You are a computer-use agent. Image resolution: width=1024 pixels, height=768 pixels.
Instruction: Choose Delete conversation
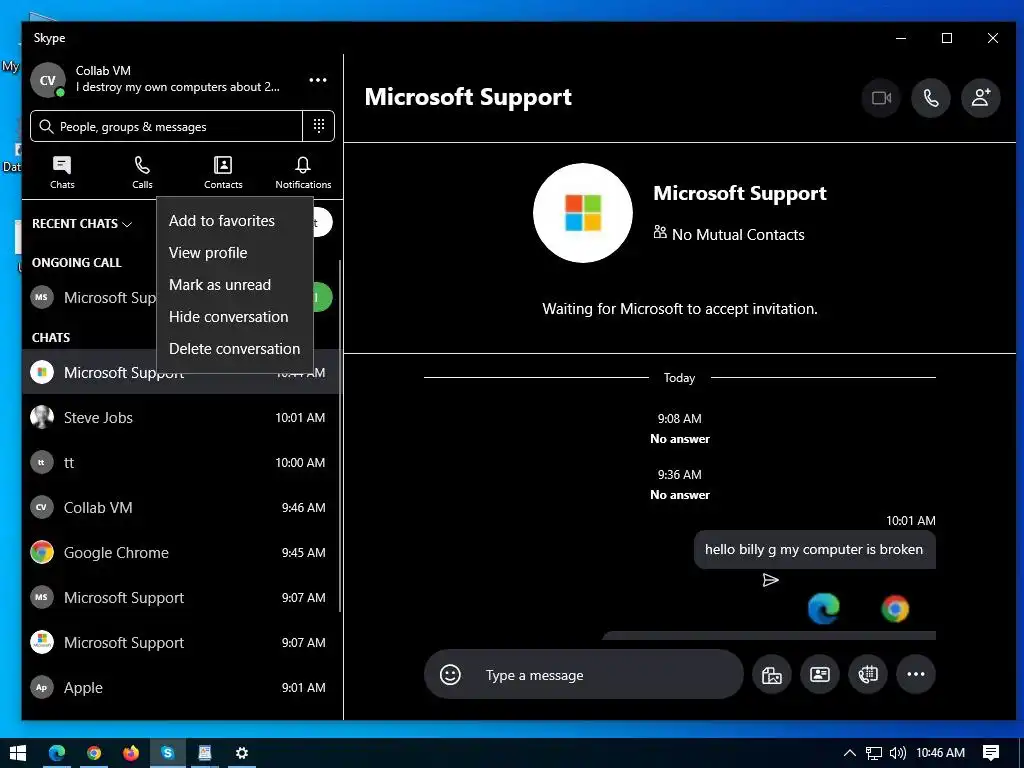click(234, 349)
